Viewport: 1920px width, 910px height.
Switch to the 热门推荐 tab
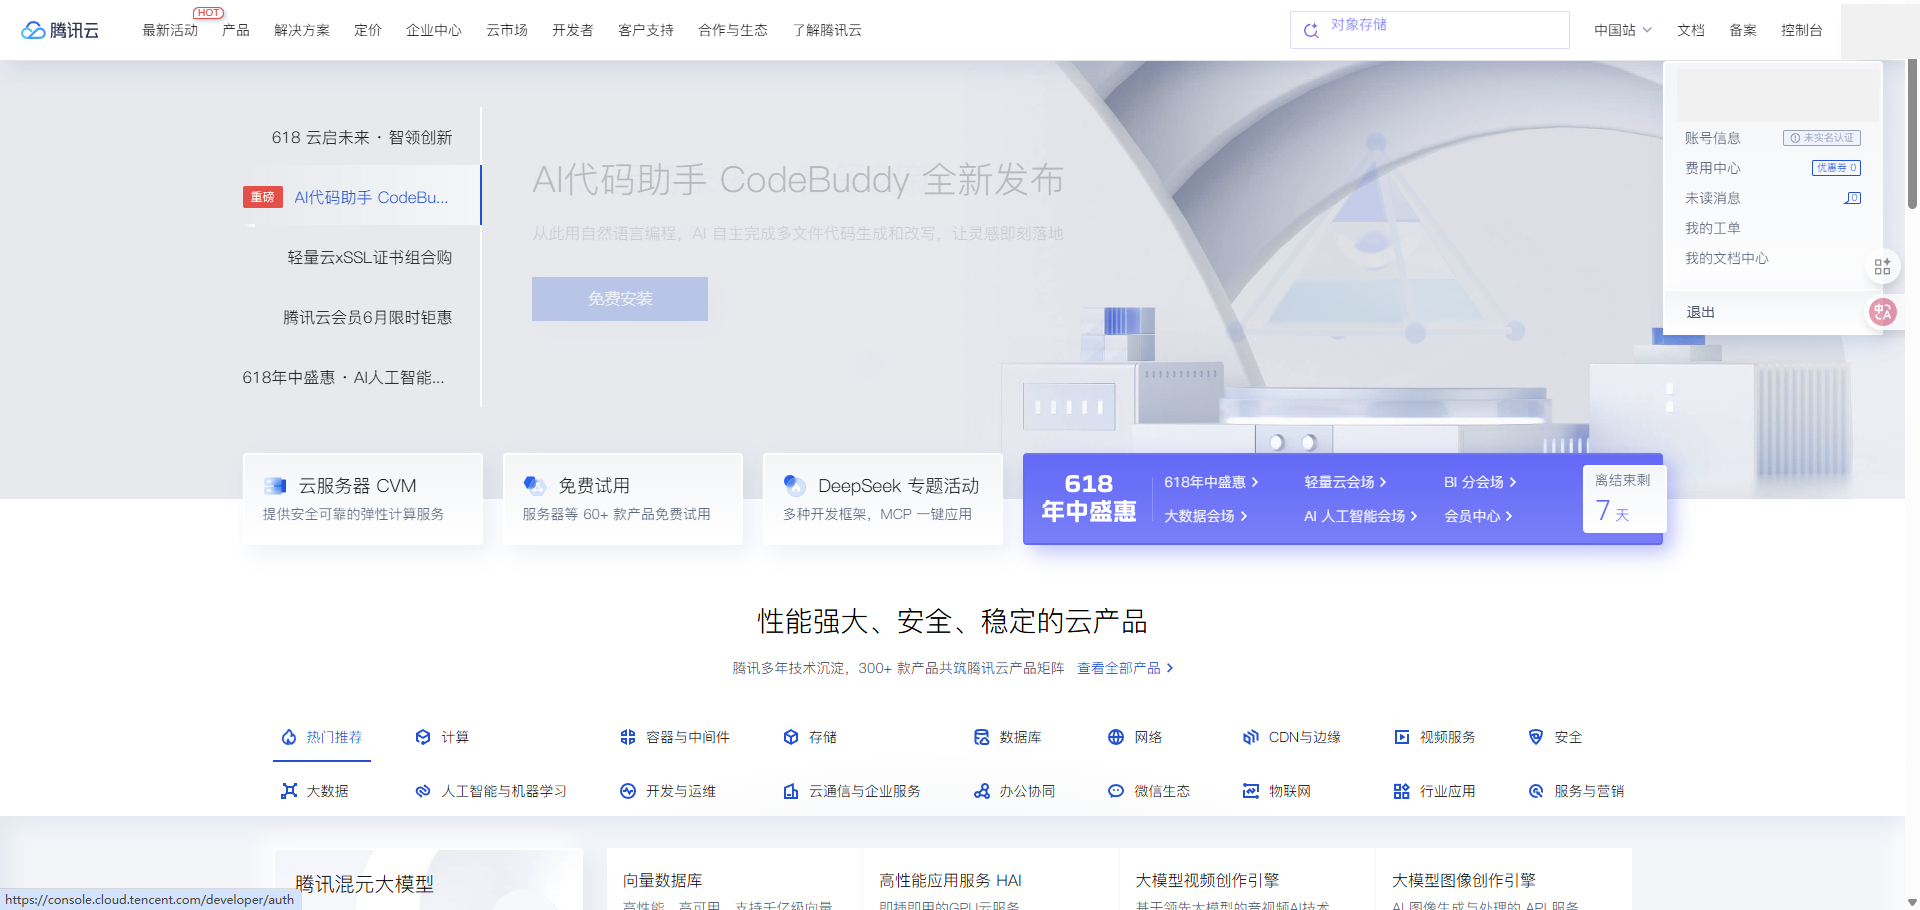[322, 737]
